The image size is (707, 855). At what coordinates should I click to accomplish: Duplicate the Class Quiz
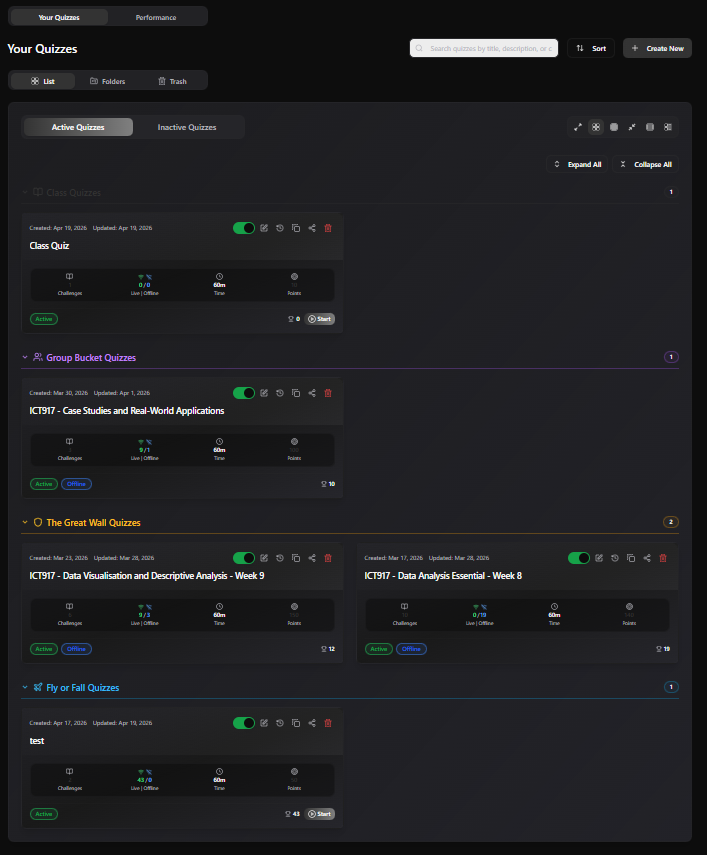296,228
